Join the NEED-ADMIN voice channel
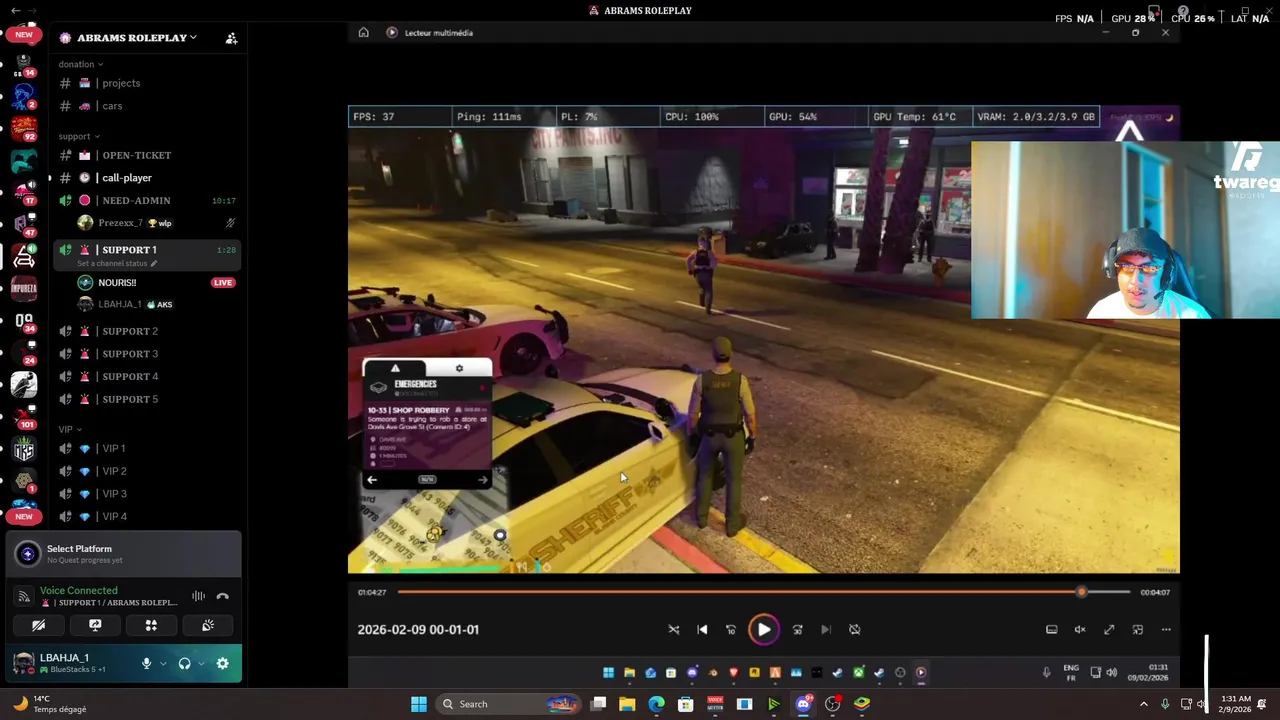 tap(147, 201)
